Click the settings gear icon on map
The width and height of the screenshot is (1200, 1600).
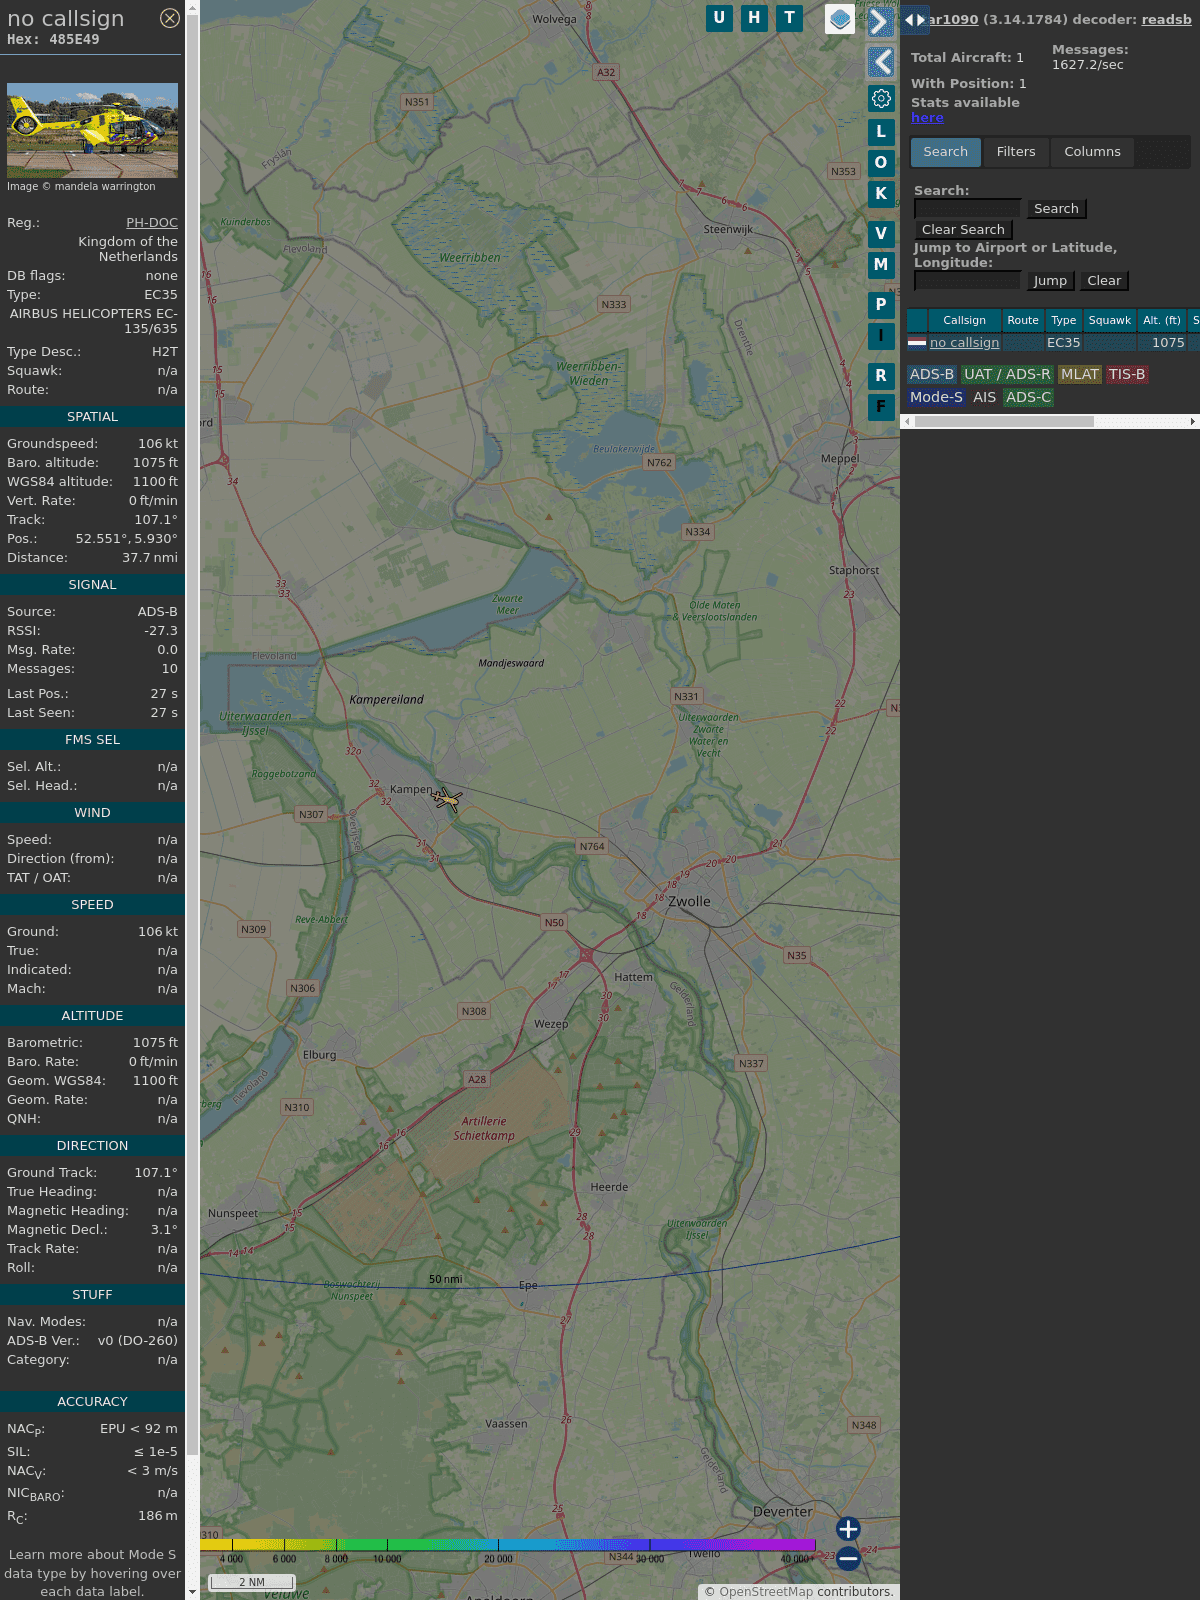881,98
